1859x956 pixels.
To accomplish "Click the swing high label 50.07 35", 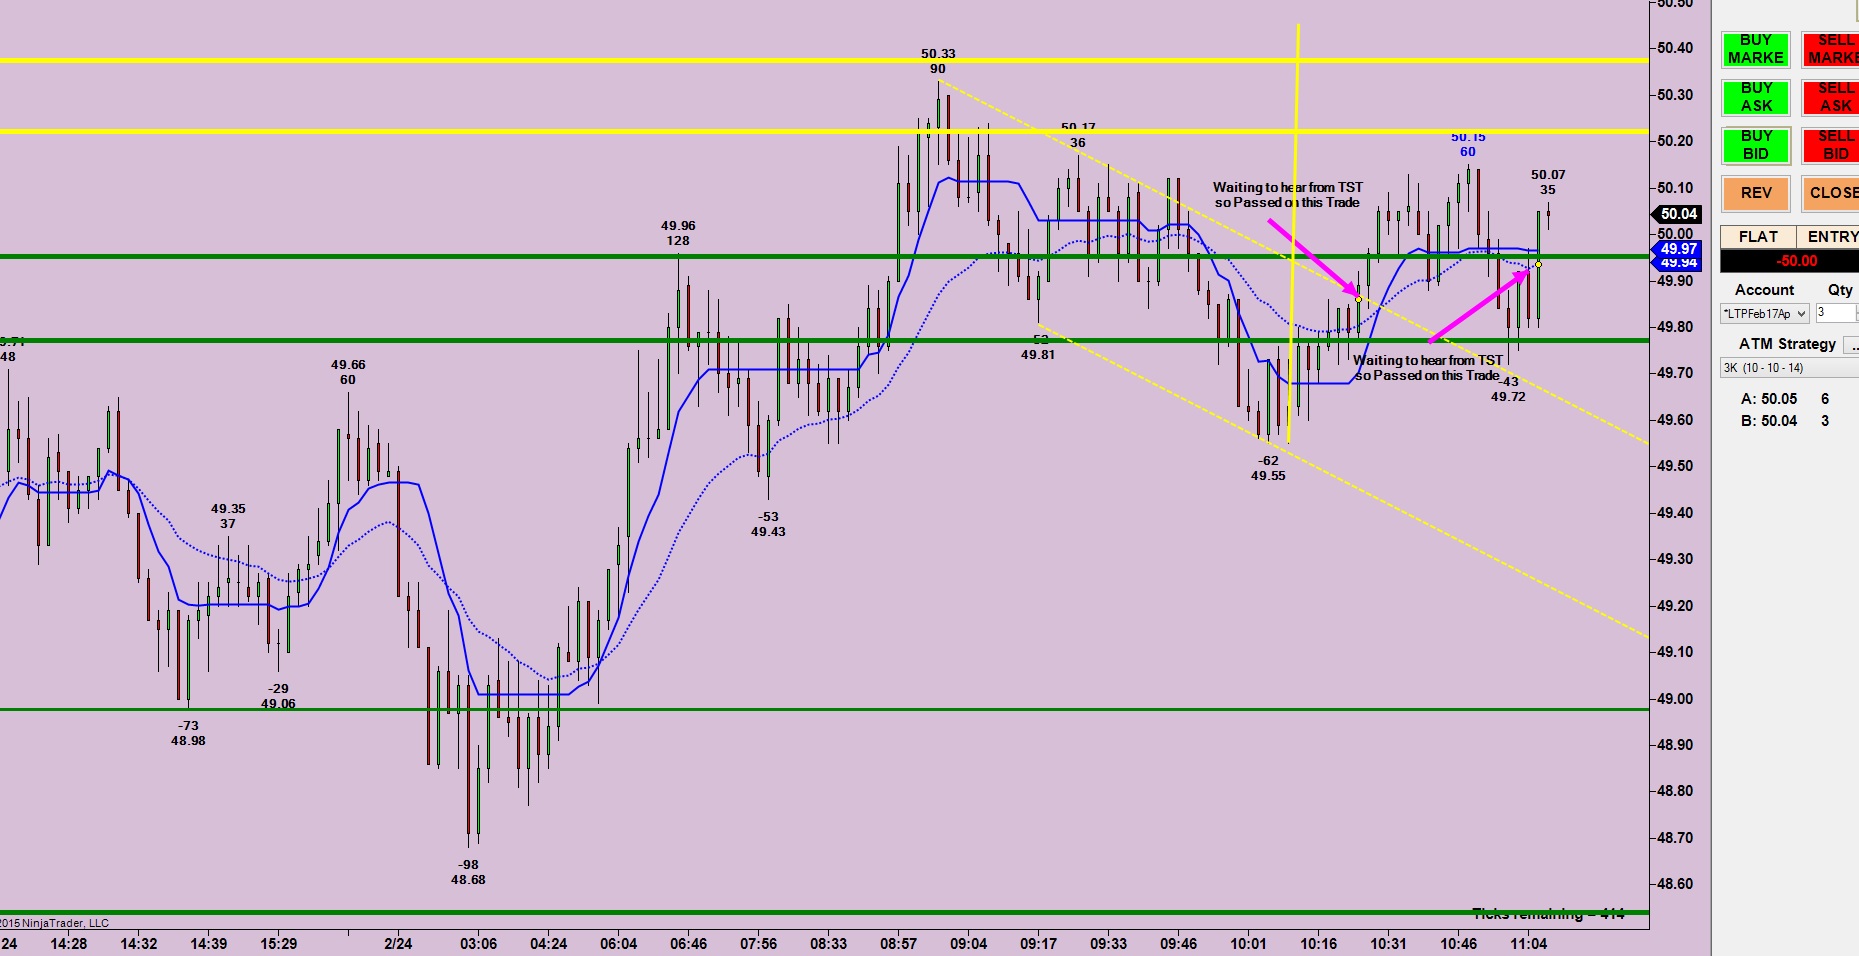I will click(x=1548, y=182).
